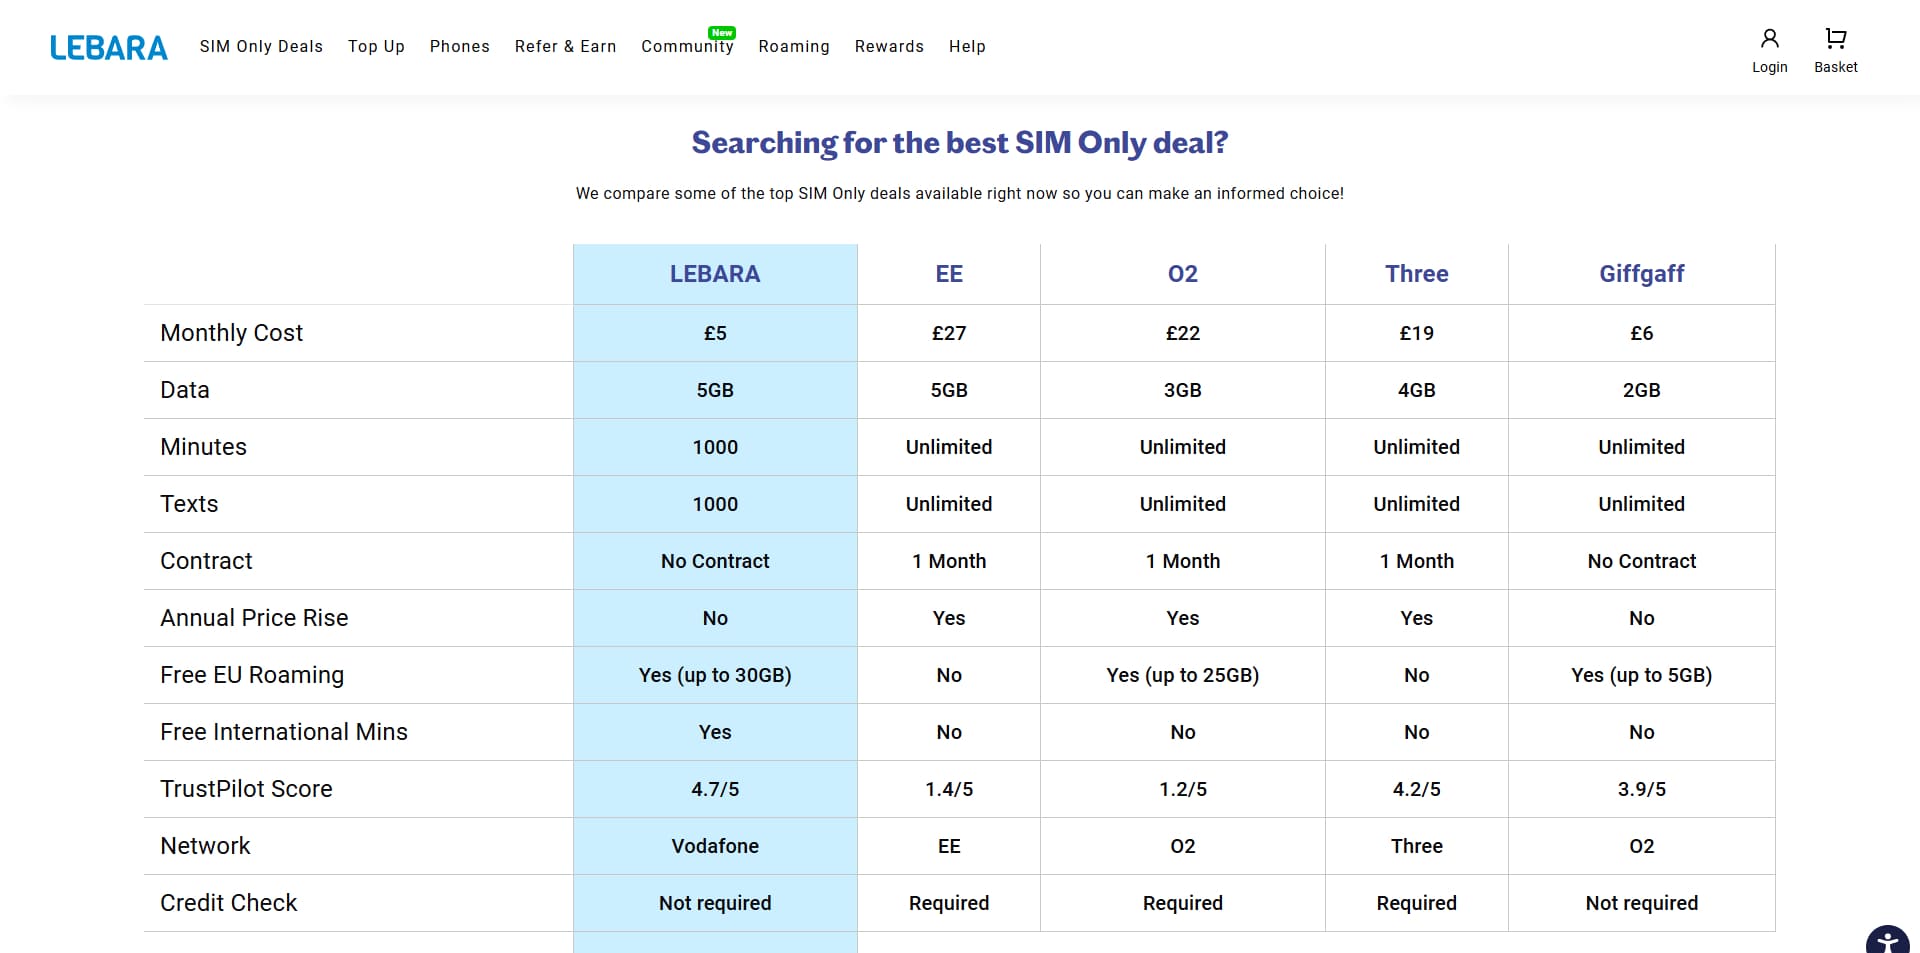
Task: Open the accessibility widget icon
Action: pyautogui.click(x=1888, y=942)
